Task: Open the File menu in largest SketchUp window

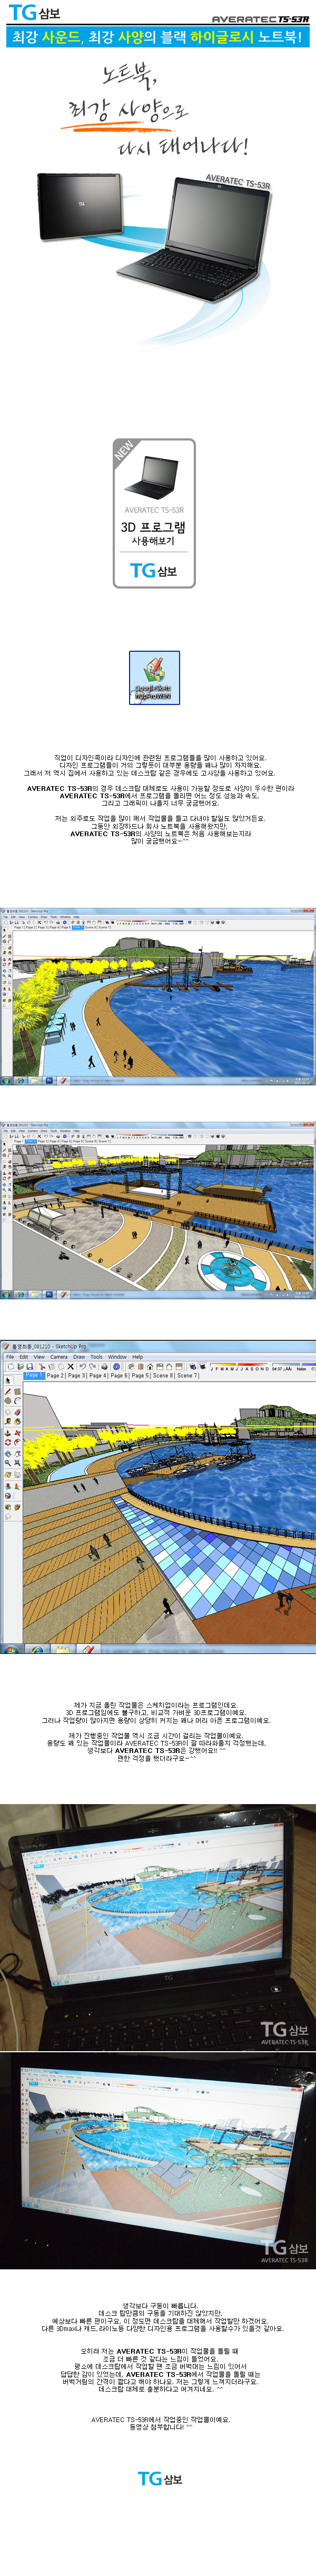Action: pyautogui.click(x=10, y=1357)
